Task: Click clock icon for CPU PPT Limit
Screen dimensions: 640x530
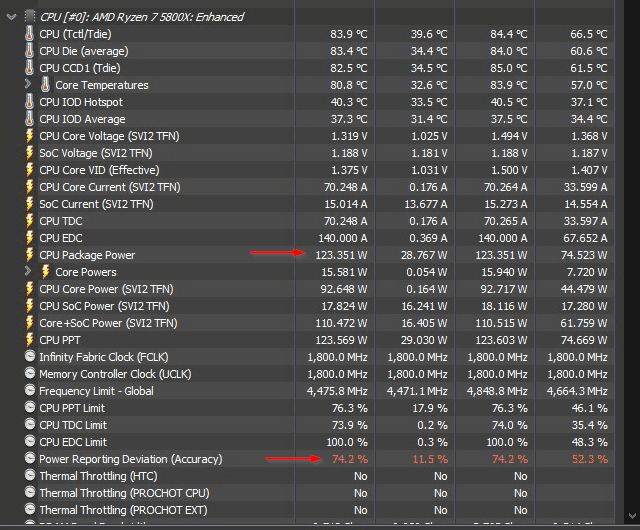Action: point(30,407)
